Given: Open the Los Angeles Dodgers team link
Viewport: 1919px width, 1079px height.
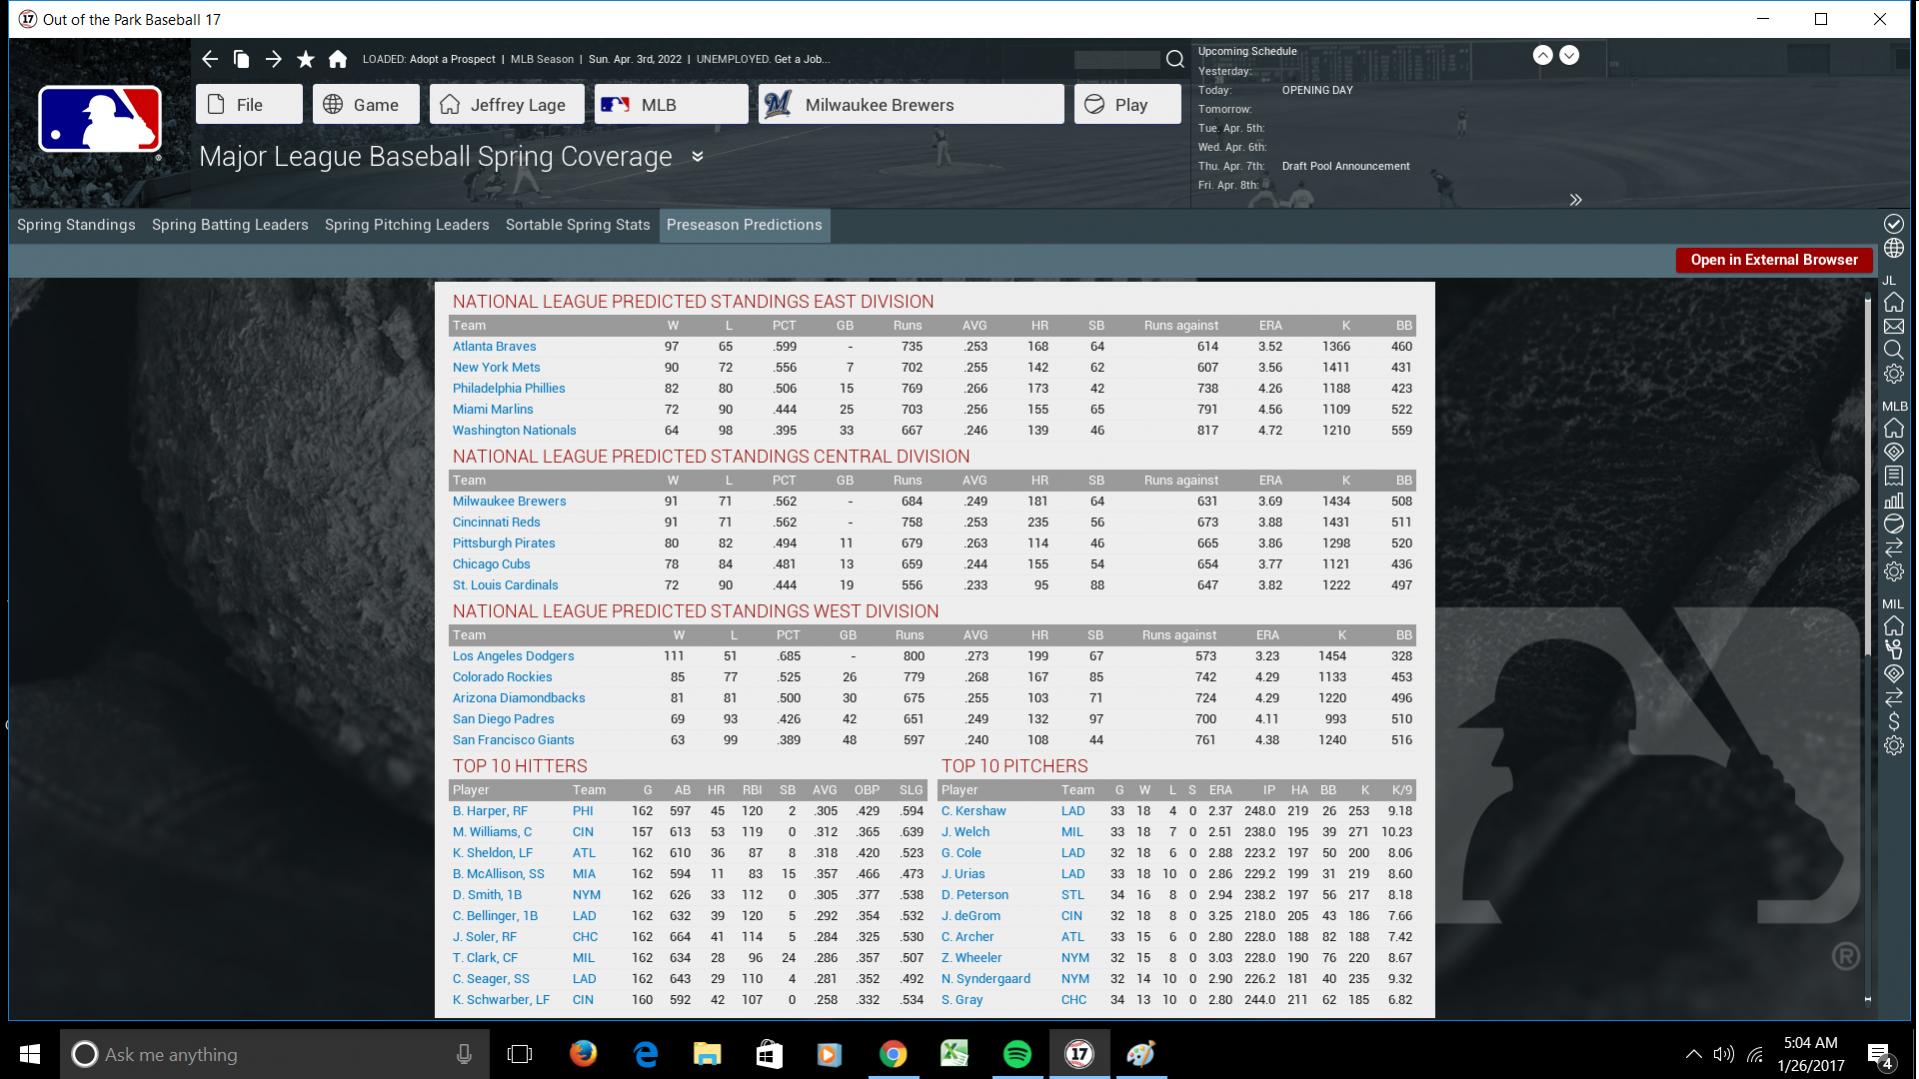Looking at the screenshot, I should [x=513, y=657].
